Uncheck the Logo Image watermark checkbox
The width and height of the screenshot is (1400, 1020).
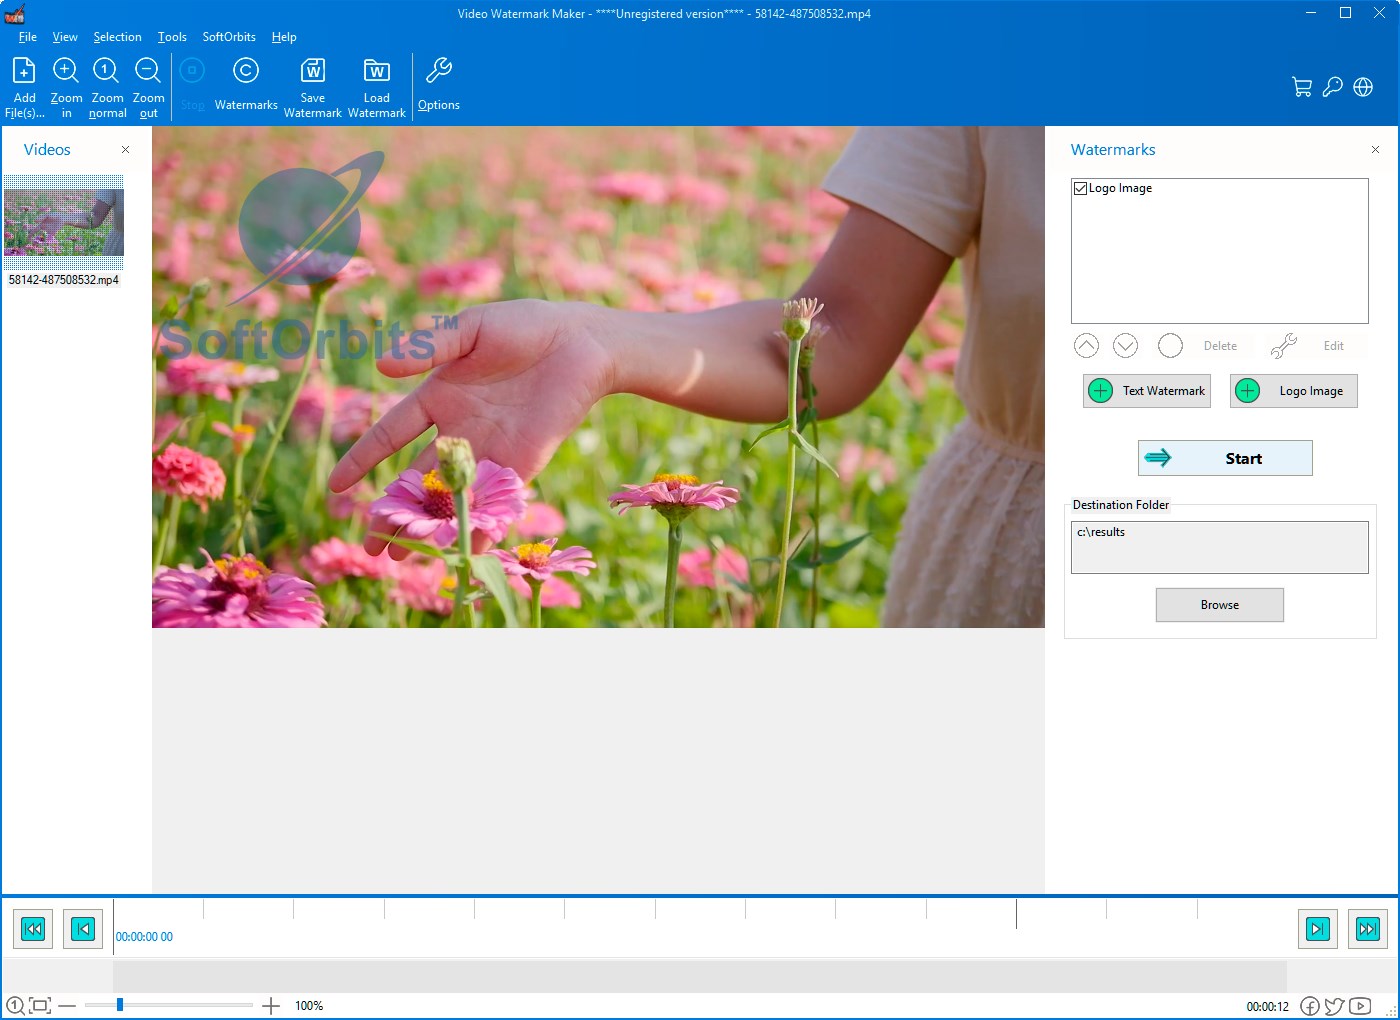point(1080,188)
